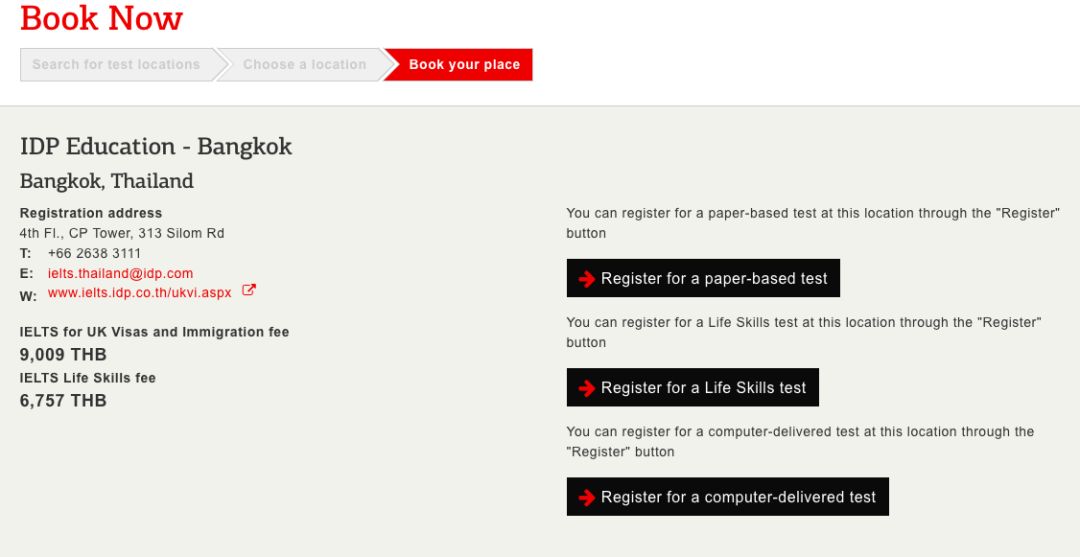Go back to the Search for test locations step
This screenshot has width=1080, height=557.
[x=116, y=65]
